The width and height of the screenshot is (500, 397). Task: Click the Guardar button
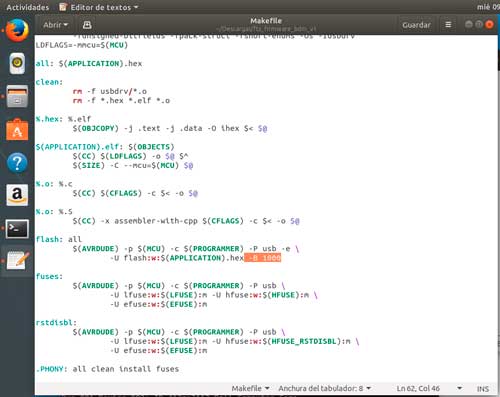416,25
